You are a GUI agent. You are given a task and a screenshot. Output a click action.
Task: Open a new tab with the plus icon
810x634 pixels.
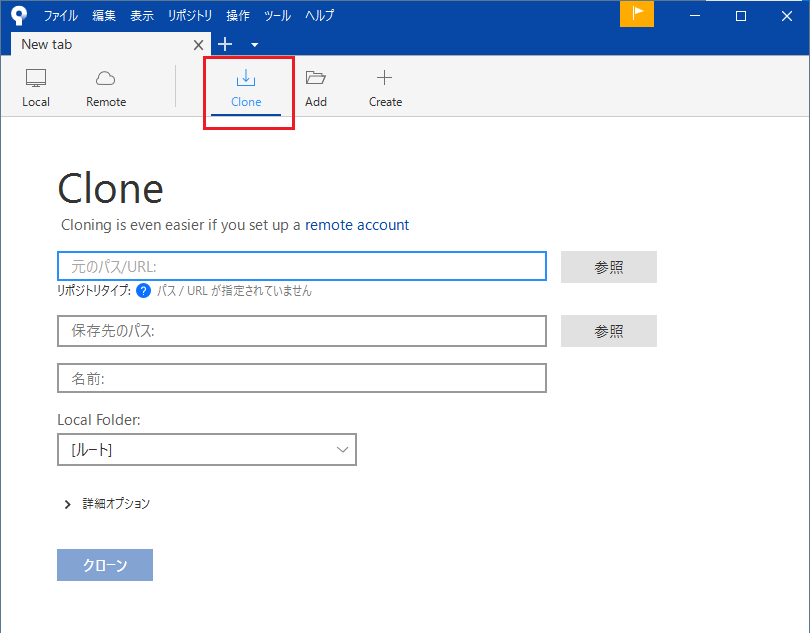(225, 44)
